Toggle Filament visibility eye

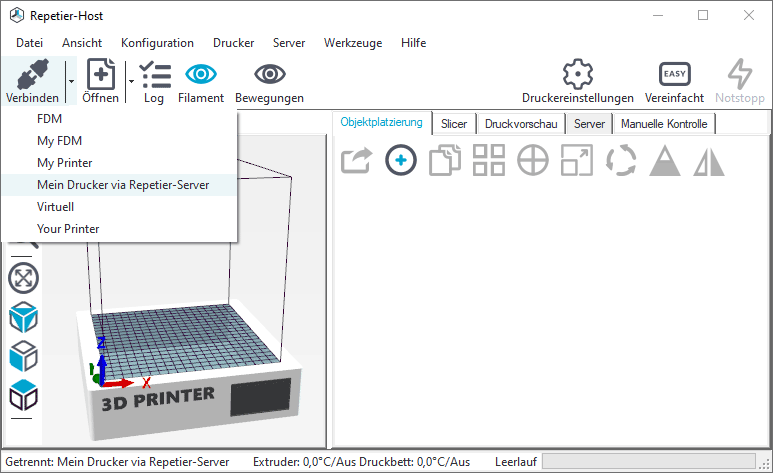[x=201, y=74]
